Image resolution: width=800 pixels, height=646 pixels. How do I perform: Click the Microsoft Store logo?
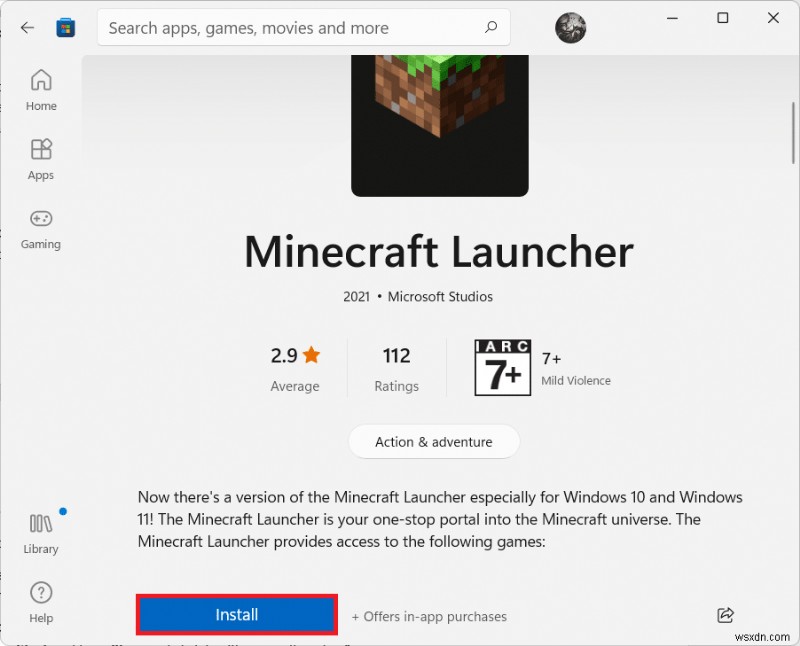[65, 27]
